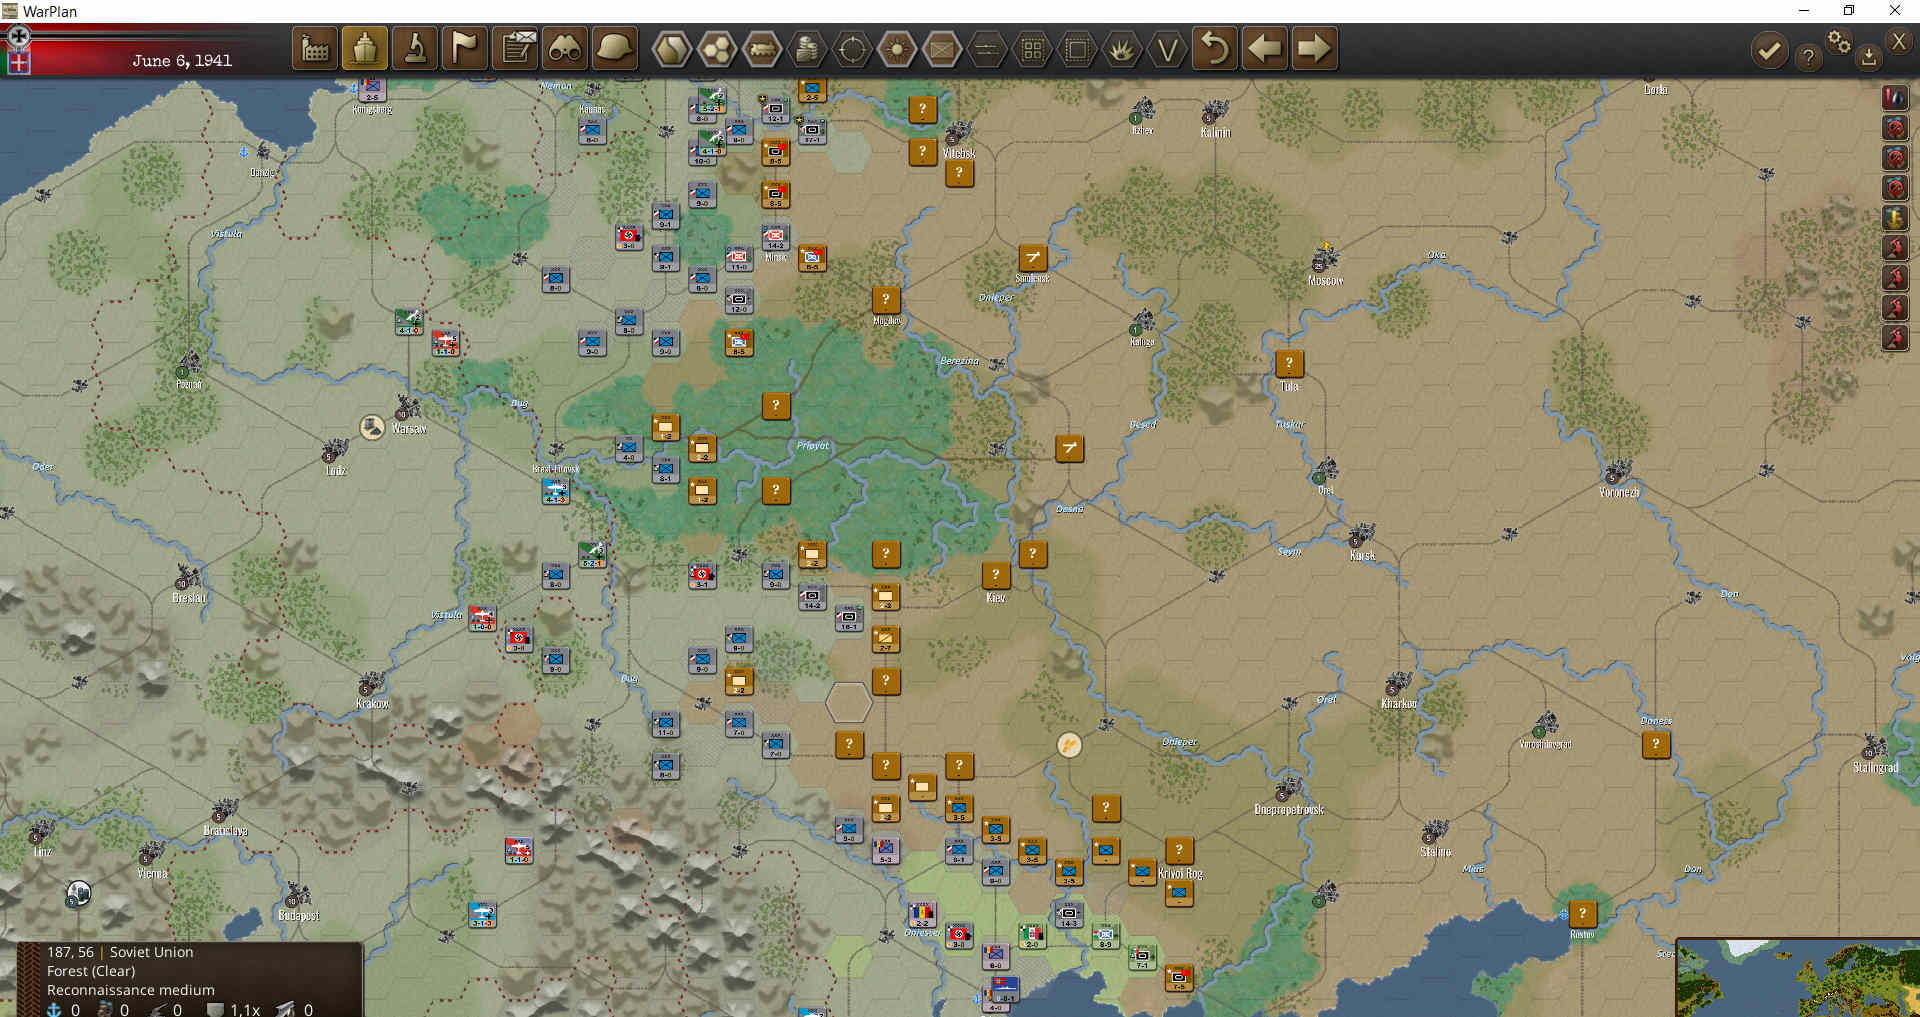Screen dimensions: 1920x1017
Task: Select the unknown unit at Rostov
Action: (x=1582, y=913)
